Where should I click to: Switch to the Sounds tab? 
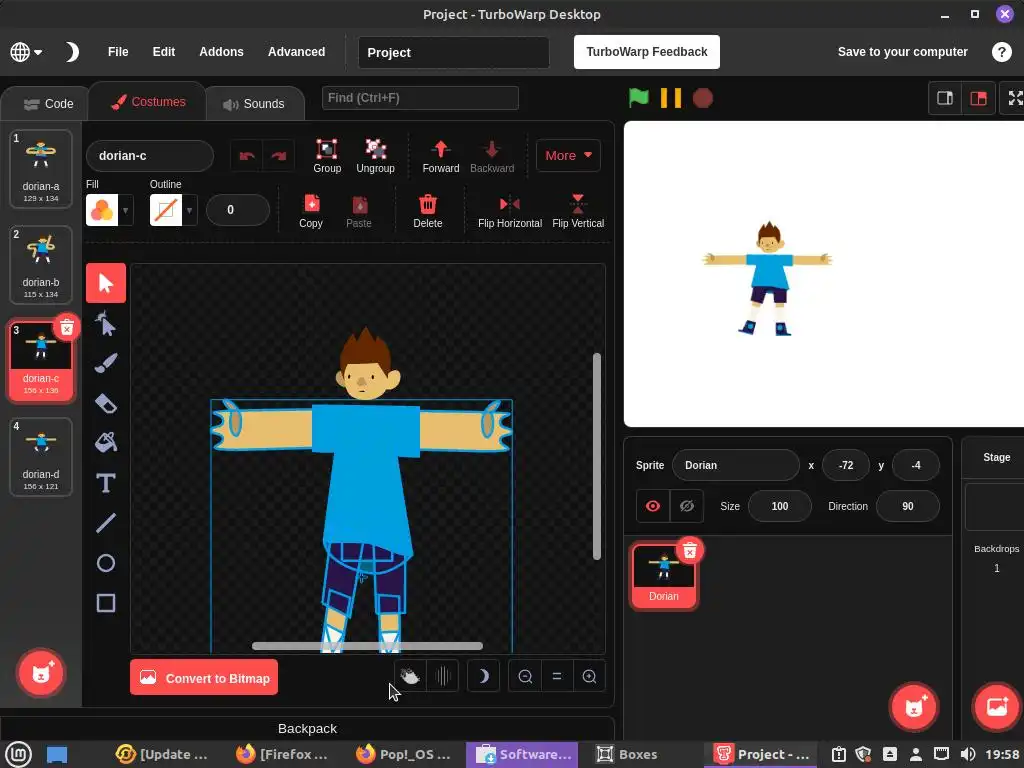coord(255,104)
